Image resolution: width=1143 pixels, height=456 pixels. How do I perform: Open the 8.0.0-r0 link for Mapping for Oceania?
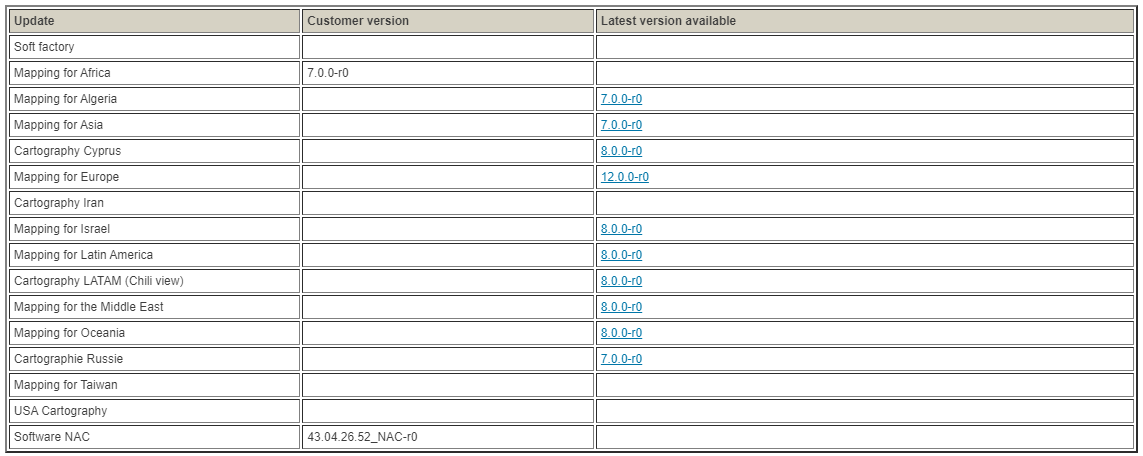[621, 333]
